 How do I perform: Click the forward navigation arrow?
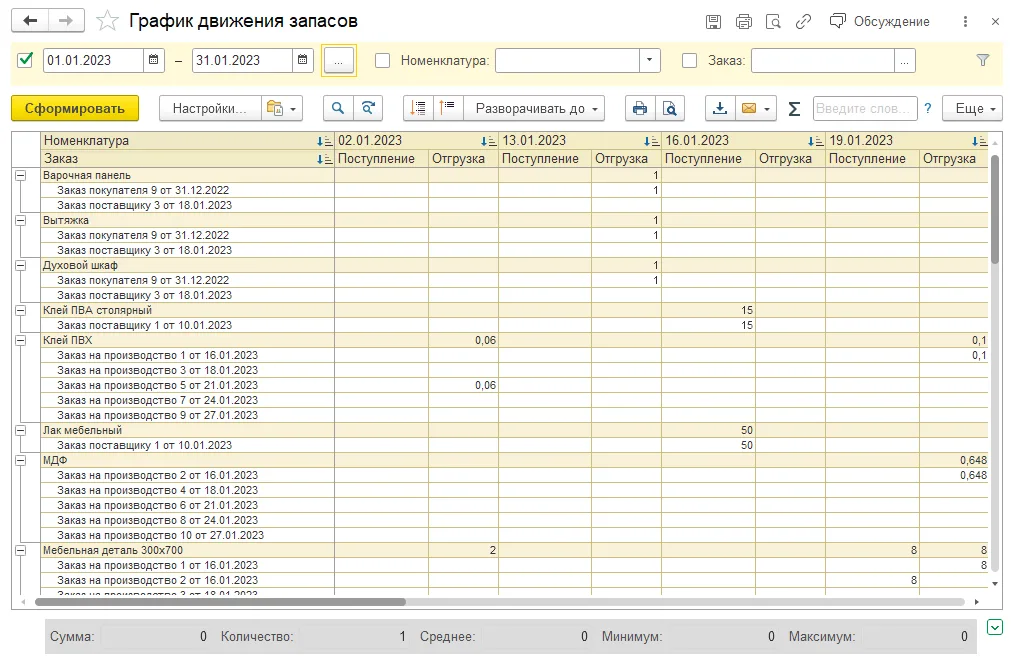[x=66, y=21]
